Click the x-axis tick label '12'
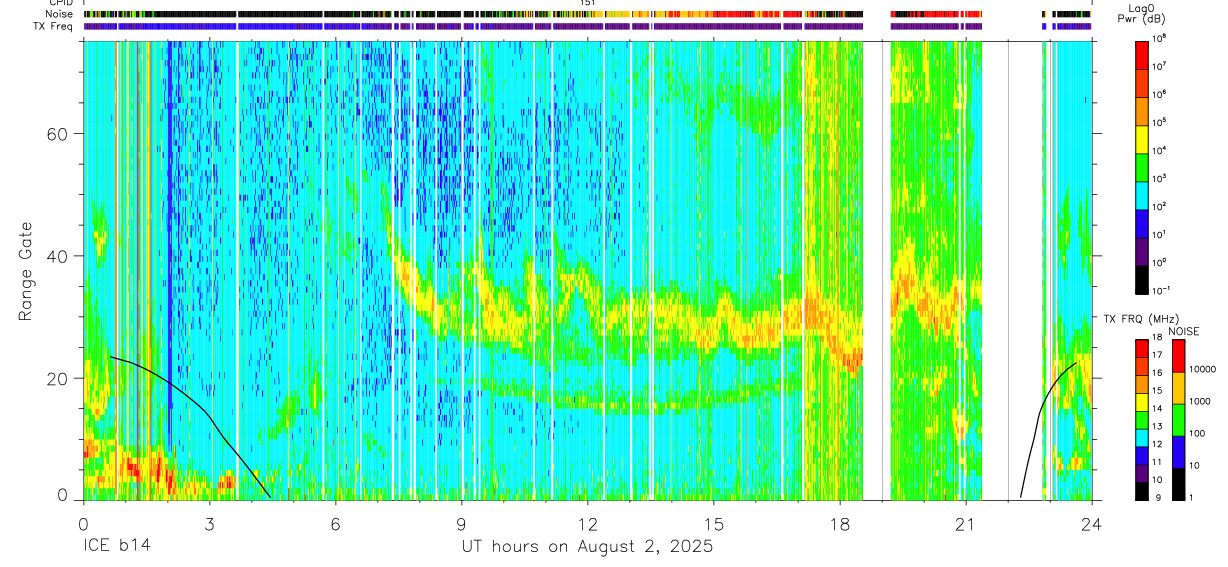Viewport: 1228px width, 567px height. [587, 522]
